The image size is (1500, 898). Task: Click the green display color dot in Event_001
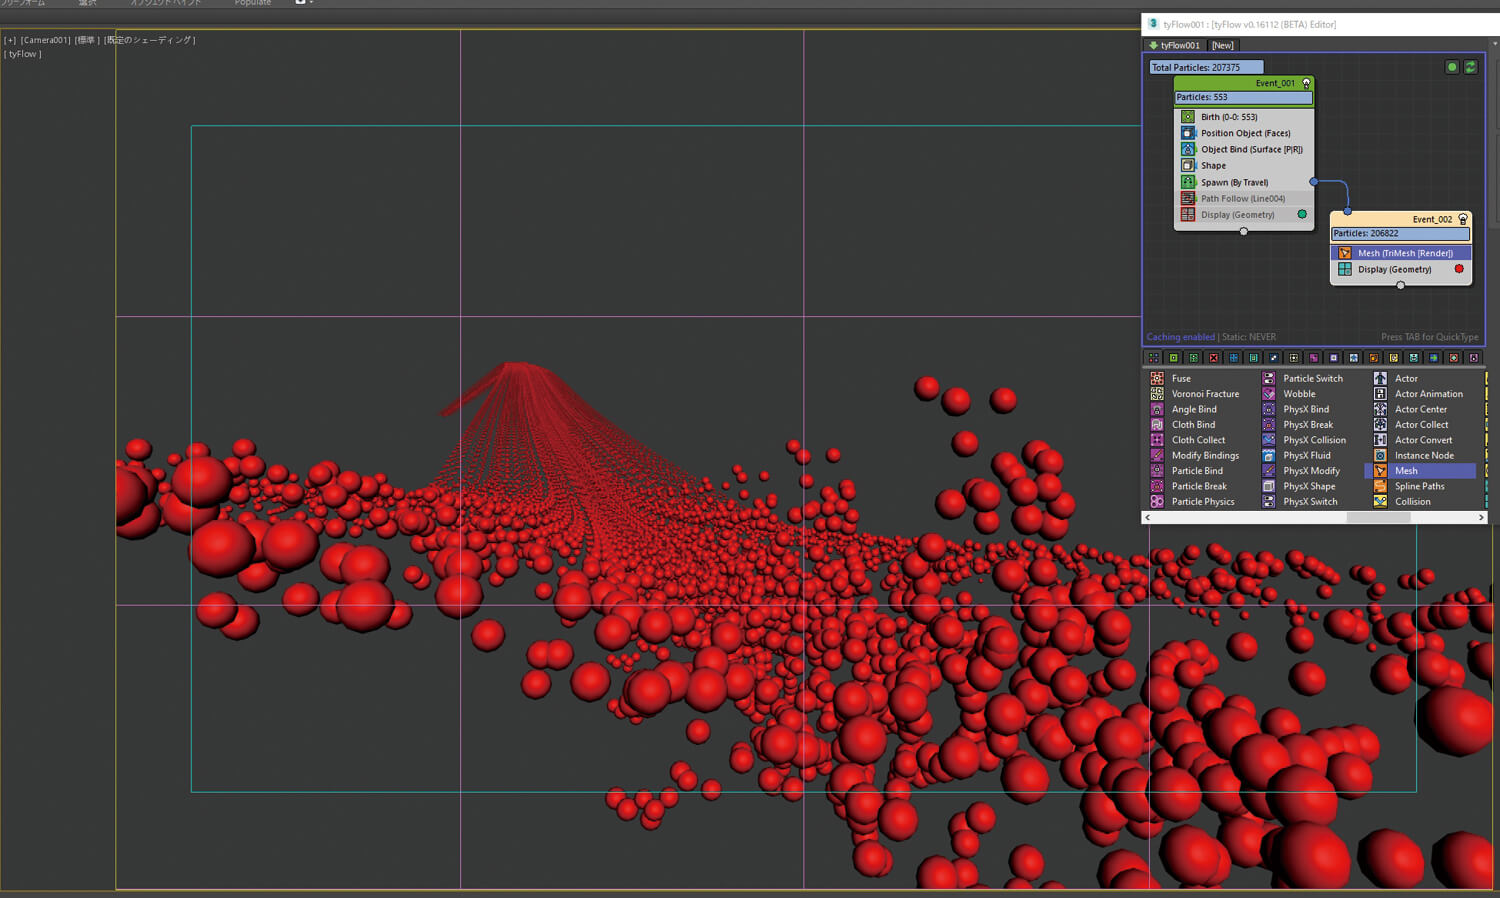1302,214
